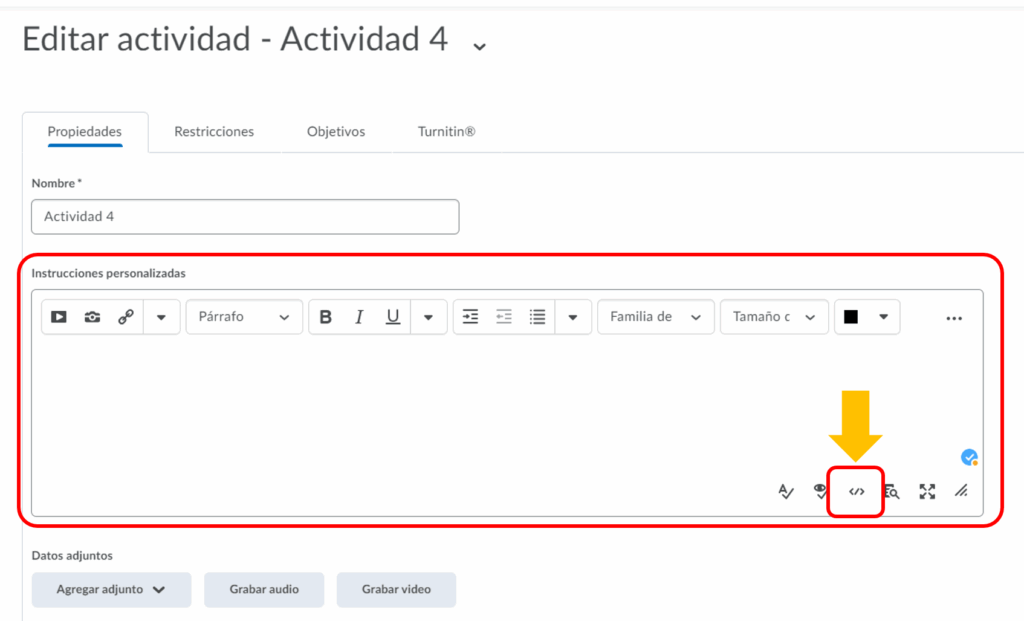1024x621 pixels.
Task: Toggle bold formatting
Action: click(326, 317)
